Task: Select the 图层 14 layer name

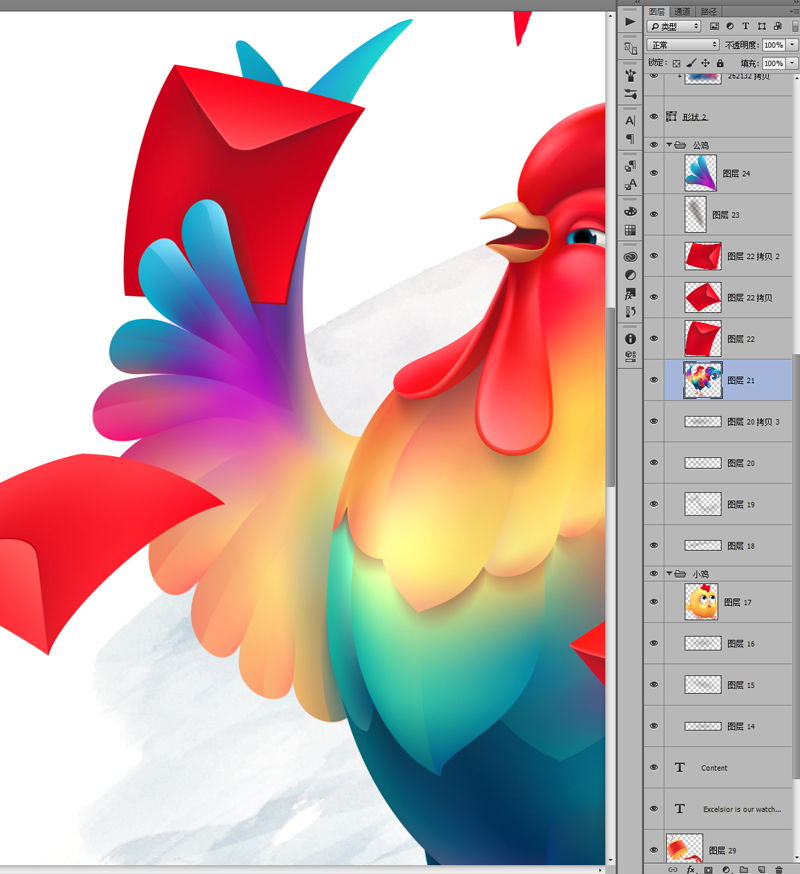Action: (x=741, y=726)
